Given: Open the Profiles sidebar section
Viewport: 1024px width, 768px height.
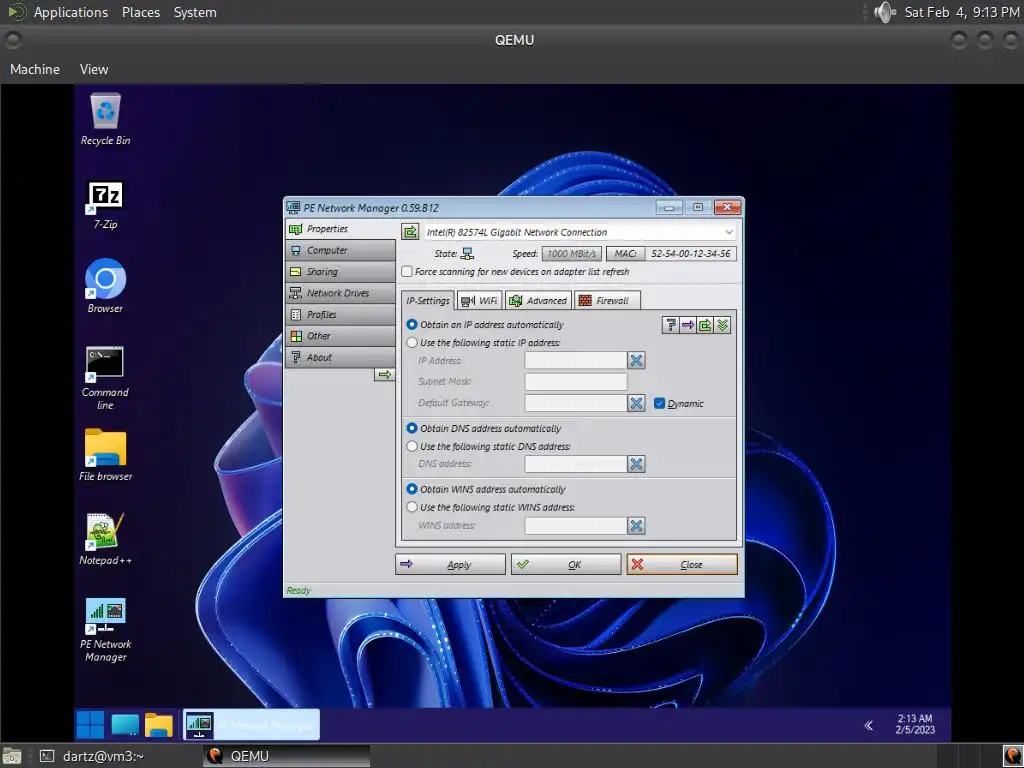Looking at the screenshot, I should pos(340,314).
